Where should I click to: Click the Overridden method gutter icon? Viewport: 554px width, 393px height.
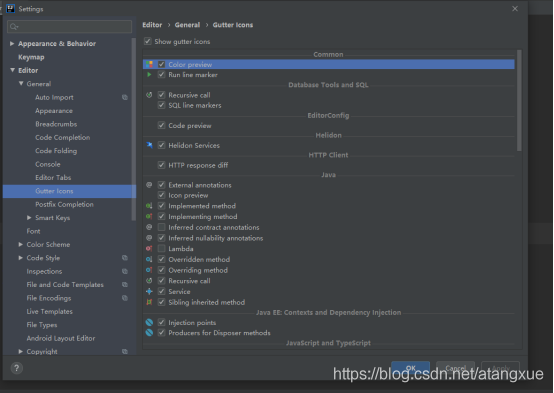(x=149, y=259)
